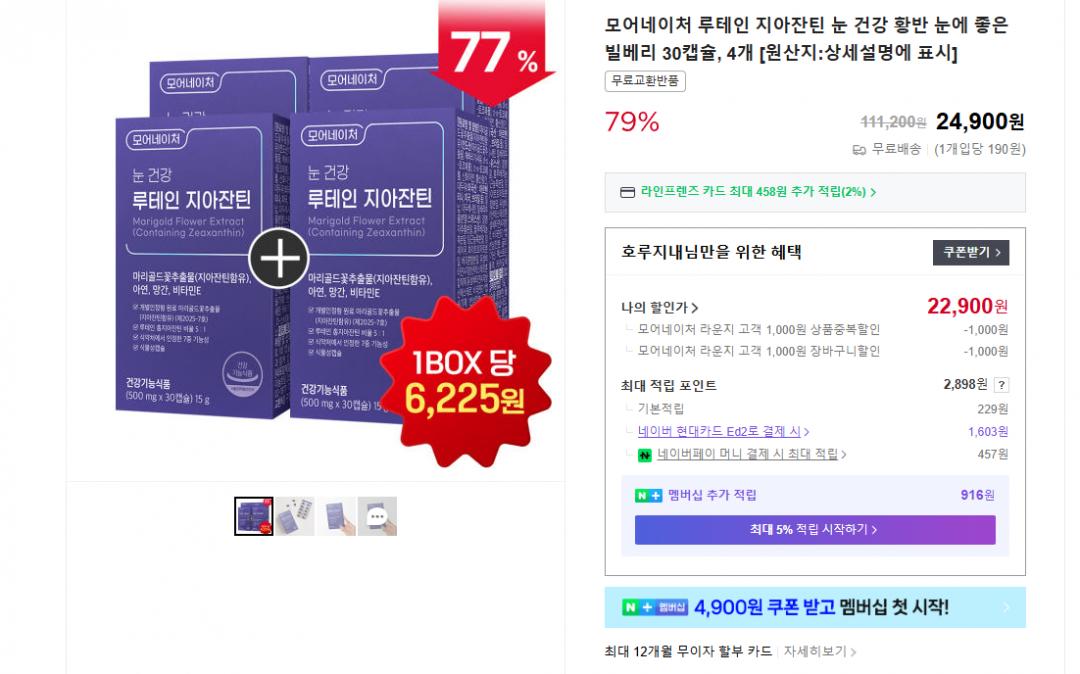The height and width of the screenshot is (674, 1080).
Task: Open 라인프렌즈 카드 추가 적립 details
Action: [x=758, y=192]
